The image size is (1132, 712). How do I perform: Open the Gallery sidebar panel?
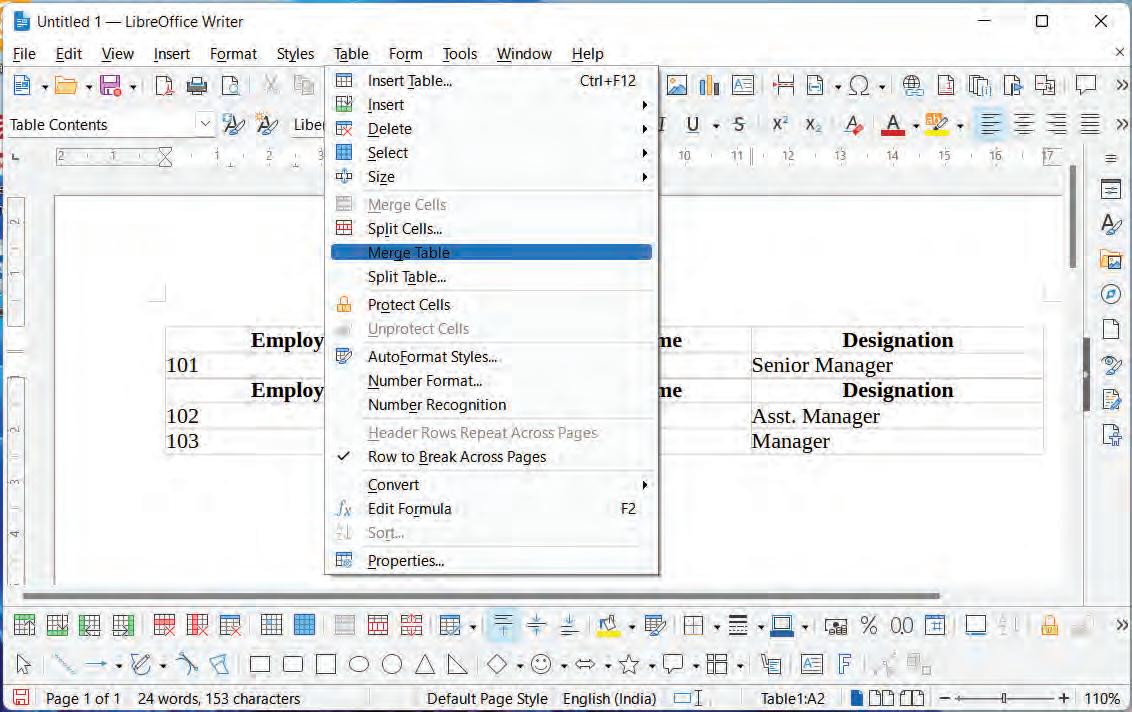(x=1111, y=259)
